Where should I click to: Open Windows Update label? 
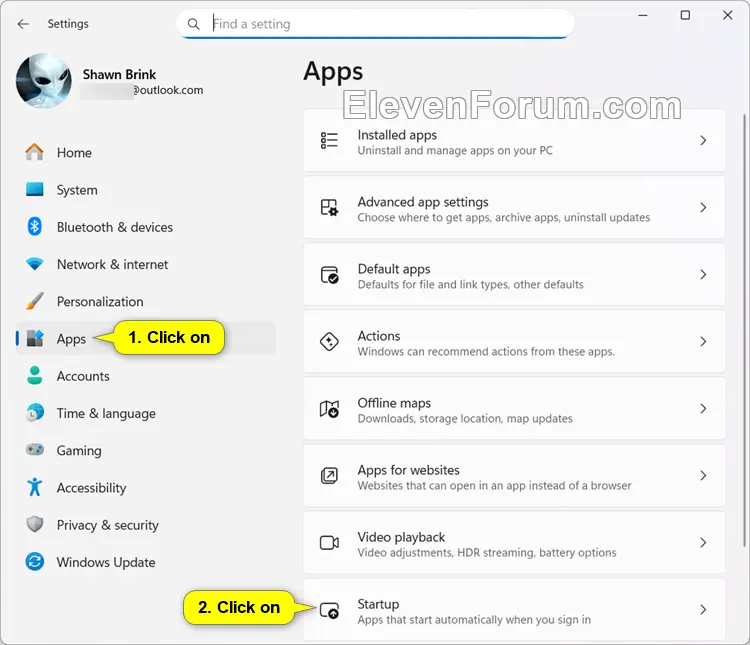coord(106,562)
